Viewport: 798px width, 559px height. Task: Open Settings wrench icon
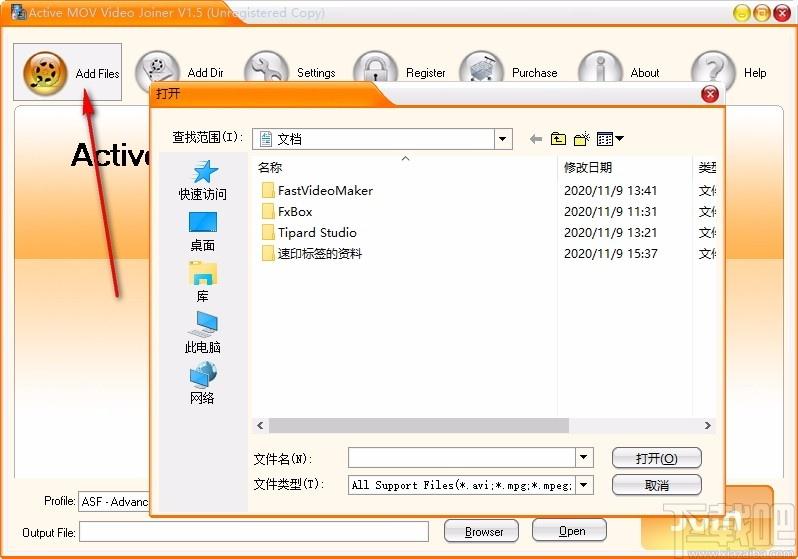click(x=266, y=68)
